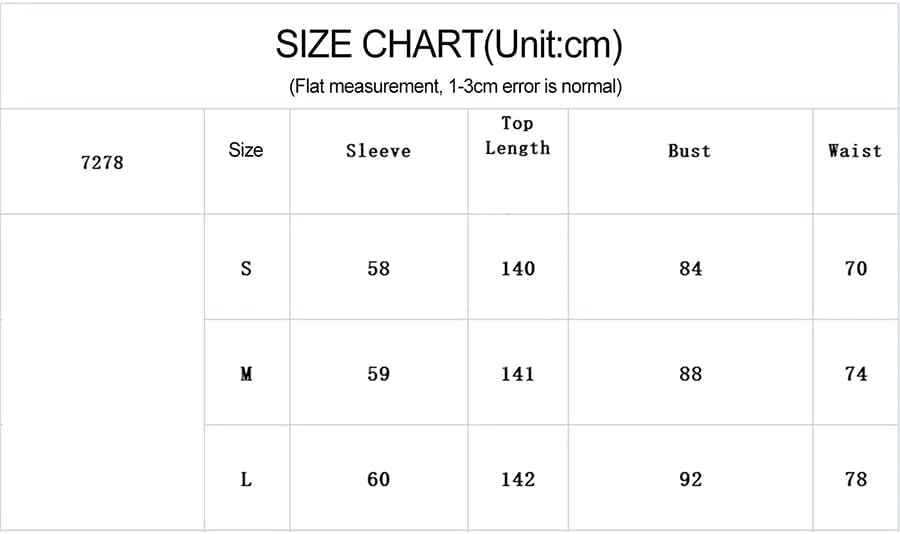Image resolution: width=900 pixels, height=534 pixels.
Task: Select the 7278 item code cell
Action: 102,162
